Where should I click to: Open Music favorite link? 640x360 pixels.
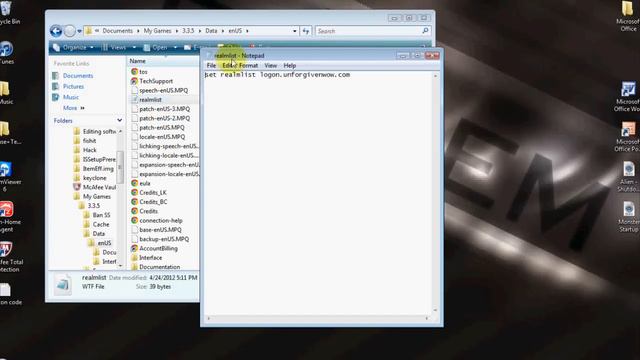(x=71, y=97)
